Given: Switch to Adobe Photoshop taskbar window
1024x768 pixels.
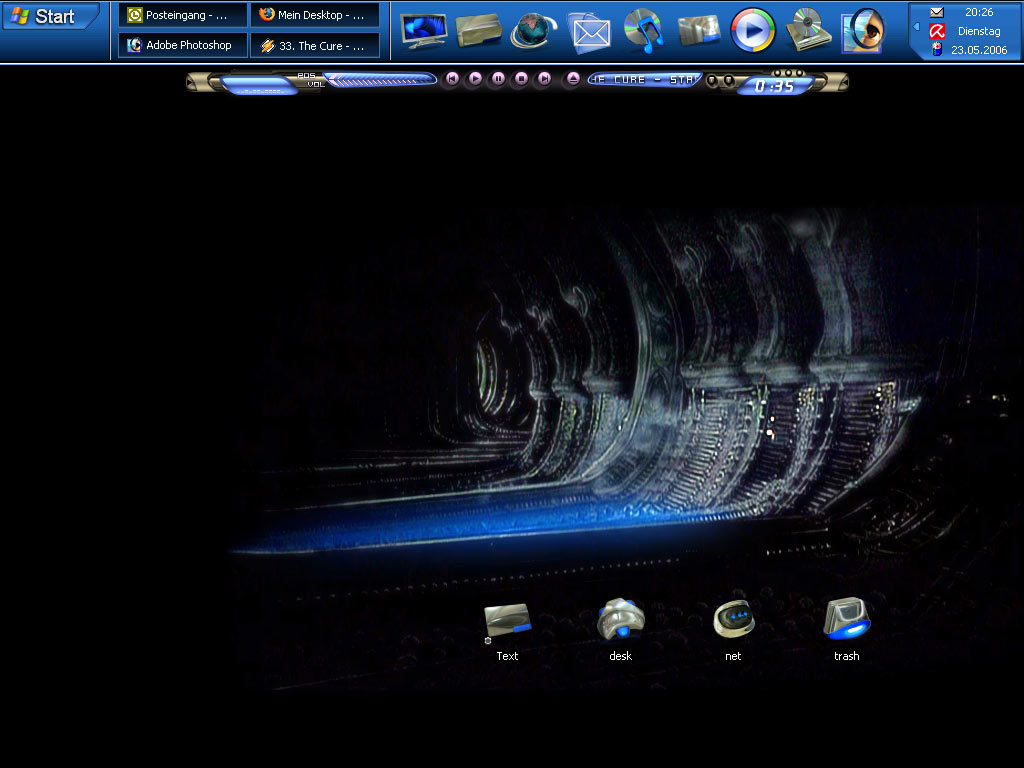Looking at the screenshot, I should click(x=183, y=45).
